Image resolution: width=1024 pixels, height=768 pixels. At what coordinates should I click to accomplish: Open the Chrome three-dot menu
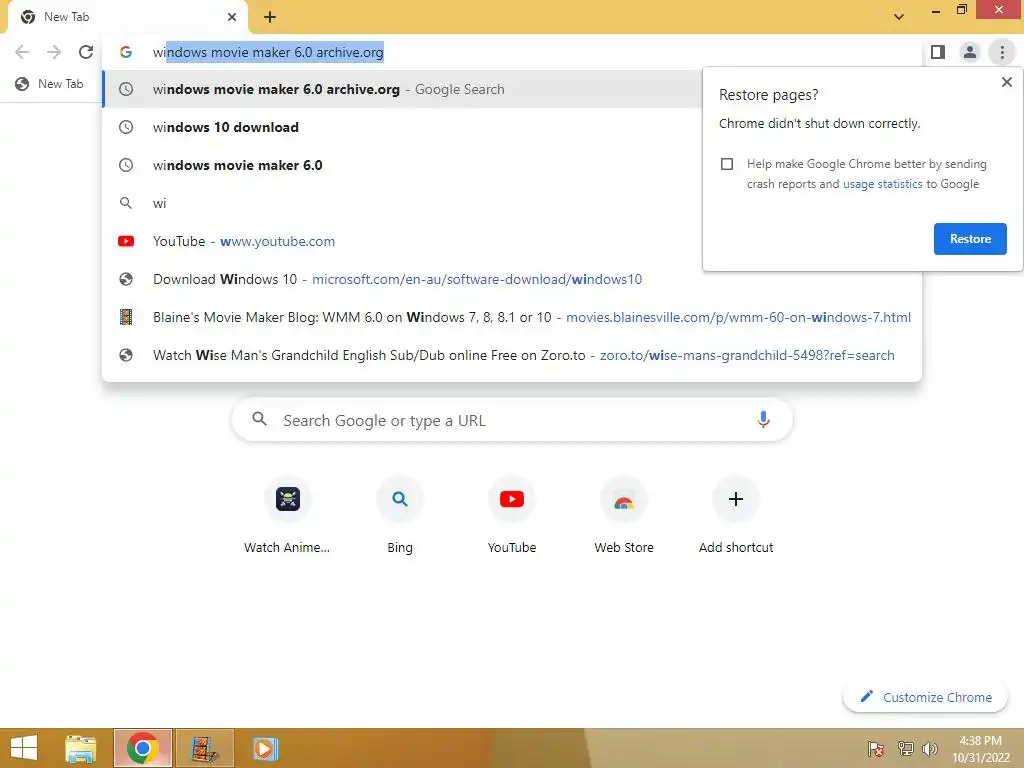coord(1002,52)
